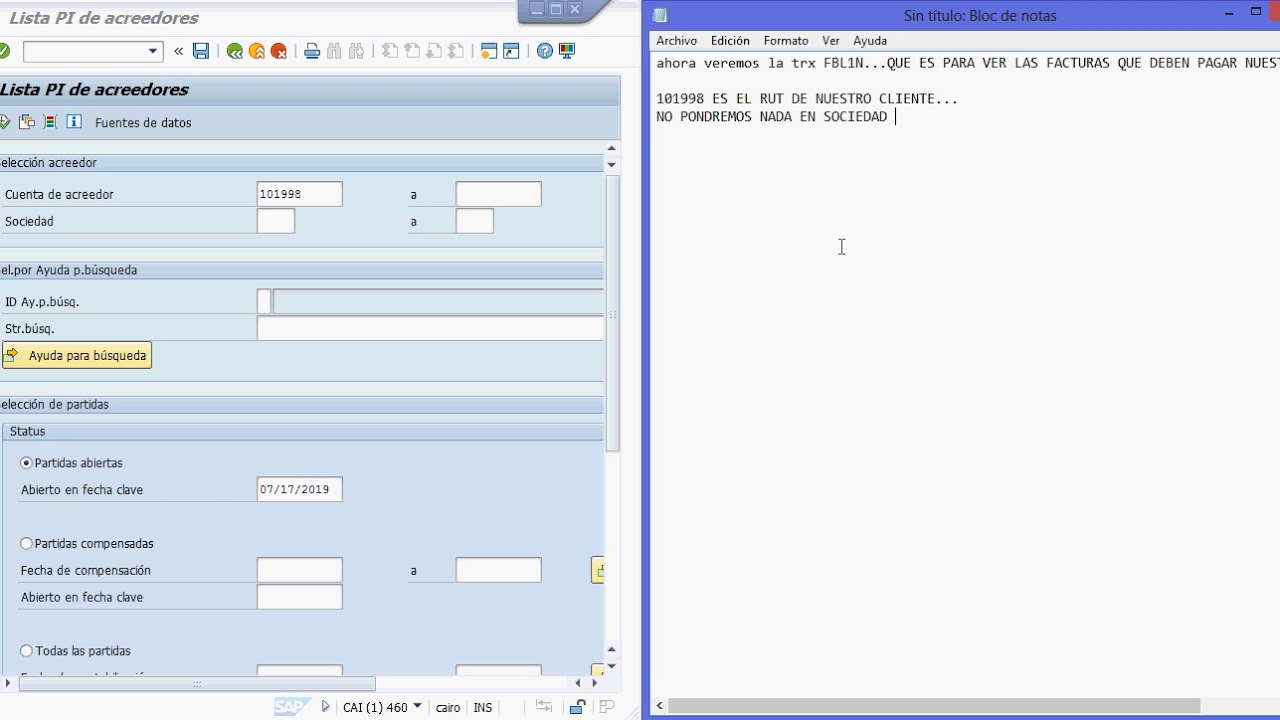1280x720 pixels.
Task: Click the SAP vertical scrollbar down arrow
Action: (612, 667)
